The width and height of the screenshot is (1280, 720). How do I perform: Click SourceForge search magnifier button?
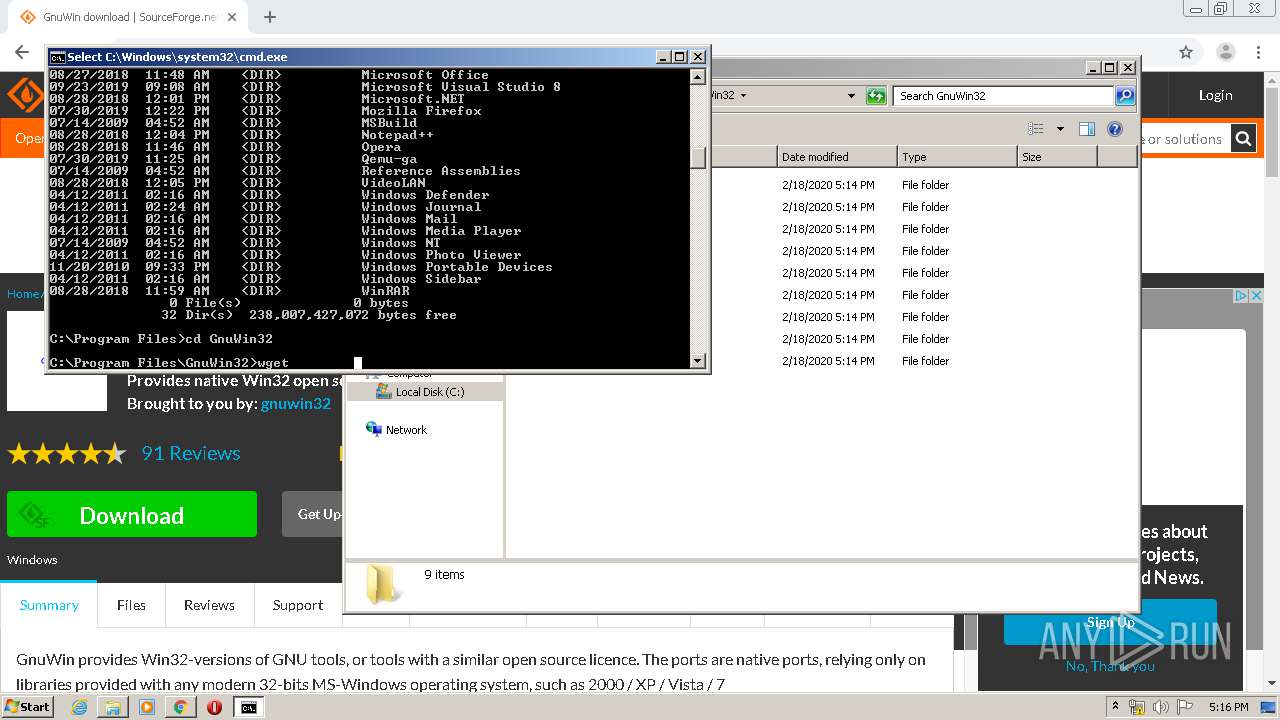click(x=1243, y=139)
